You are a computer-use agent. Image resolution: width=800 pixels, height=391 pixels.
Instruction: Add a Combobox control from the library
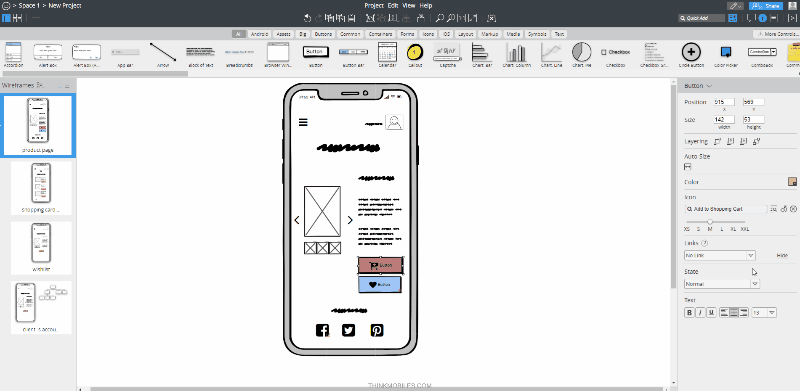tap(762, 55)
